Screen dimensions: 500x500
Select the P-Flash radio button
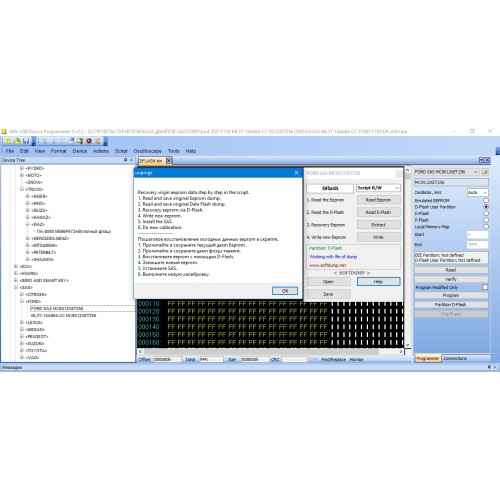(x=486, y=220)
